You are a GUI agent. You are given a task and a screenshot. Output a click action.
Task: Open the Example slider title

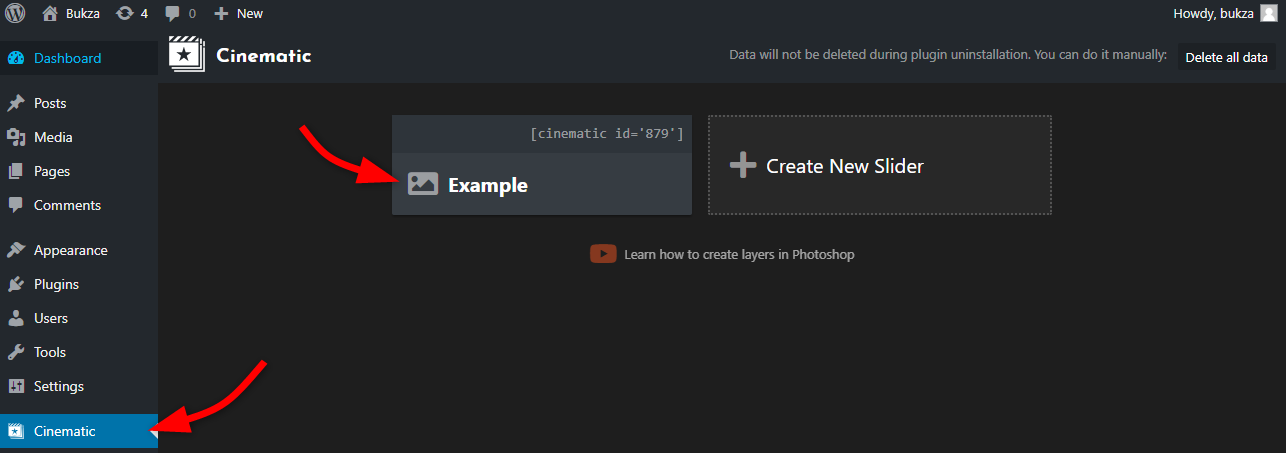click(488, 185)
